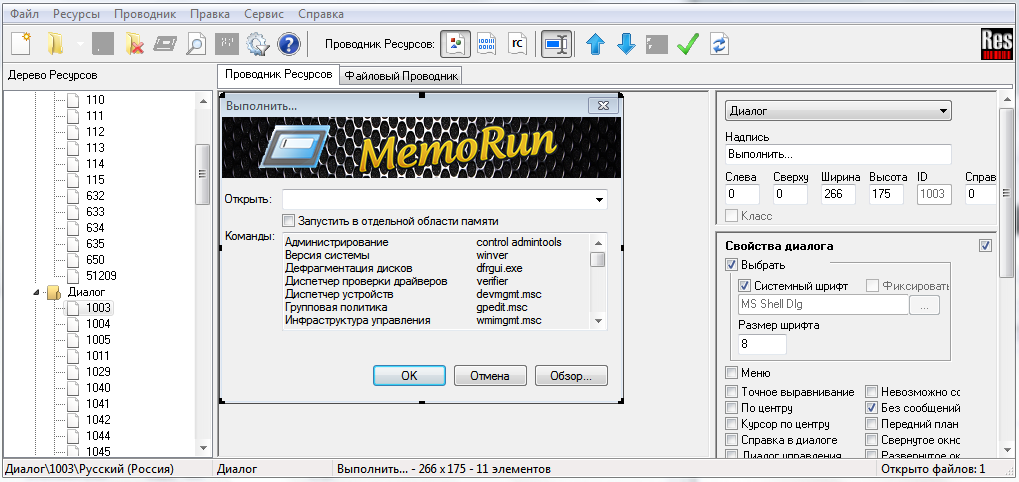Click the Обзор... button

[x=571, y=375]
